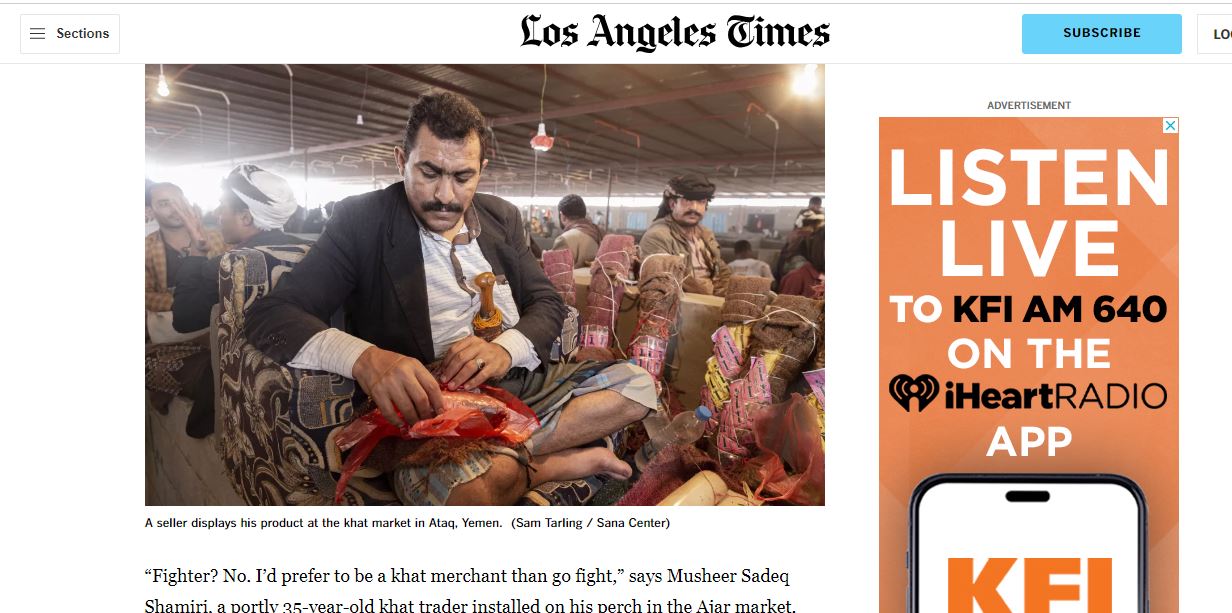This screenshot has width=1232, height=613.
Task: Click the Subscribe button
Action: coord(1102,34)
